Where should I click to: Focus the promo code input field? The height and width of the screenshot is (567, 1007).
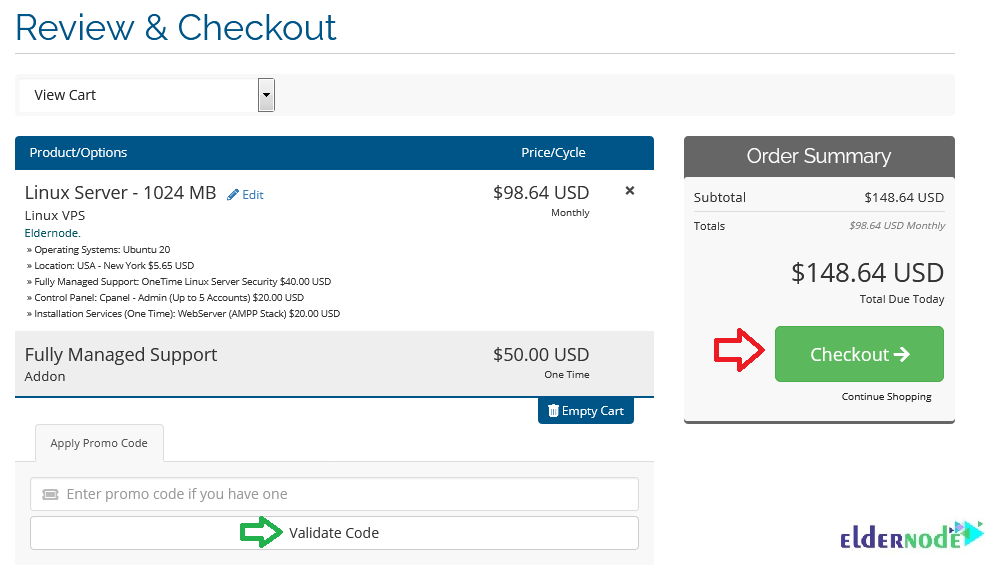(334, 494)
